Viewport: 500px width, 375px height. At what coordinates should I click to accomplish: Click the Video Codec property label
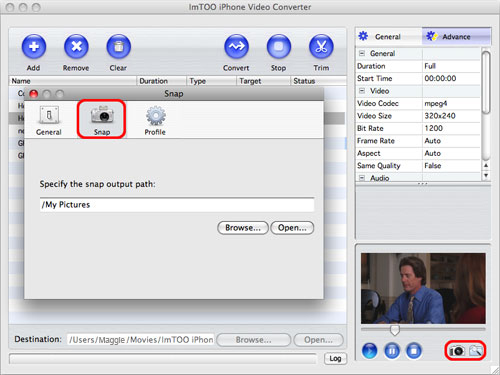[x=378, y=103]
